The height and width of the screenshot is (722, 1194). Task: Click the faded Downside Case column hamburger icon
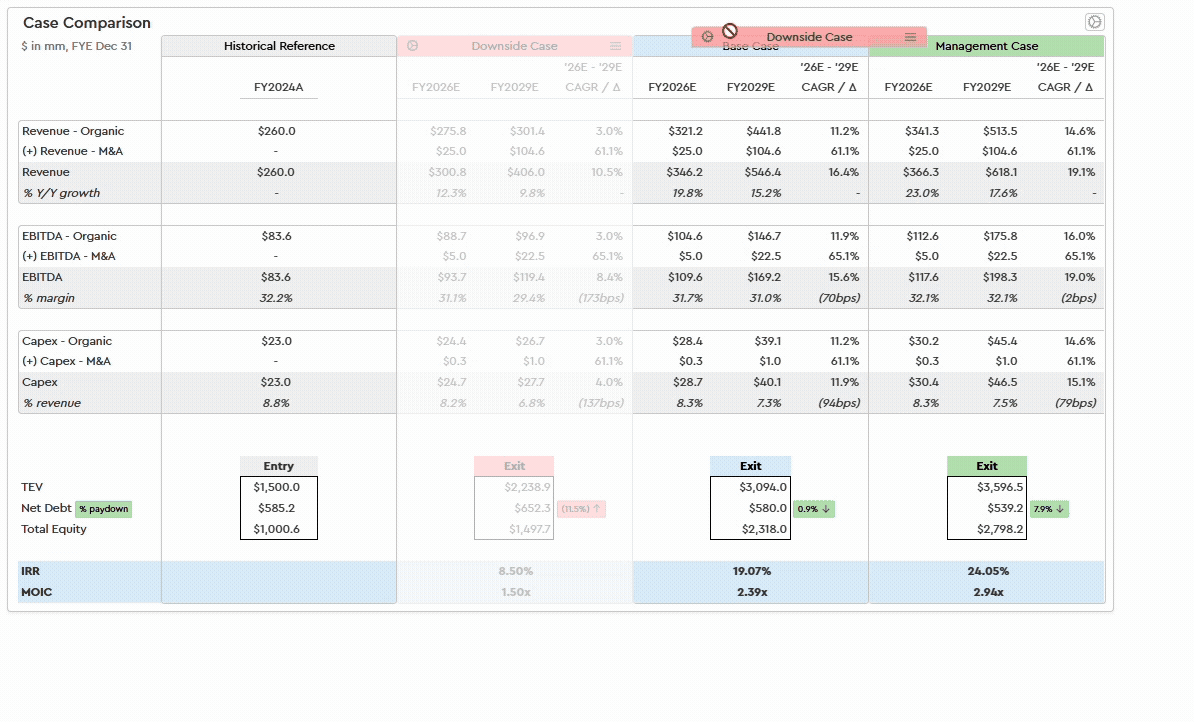click(616, 46)
